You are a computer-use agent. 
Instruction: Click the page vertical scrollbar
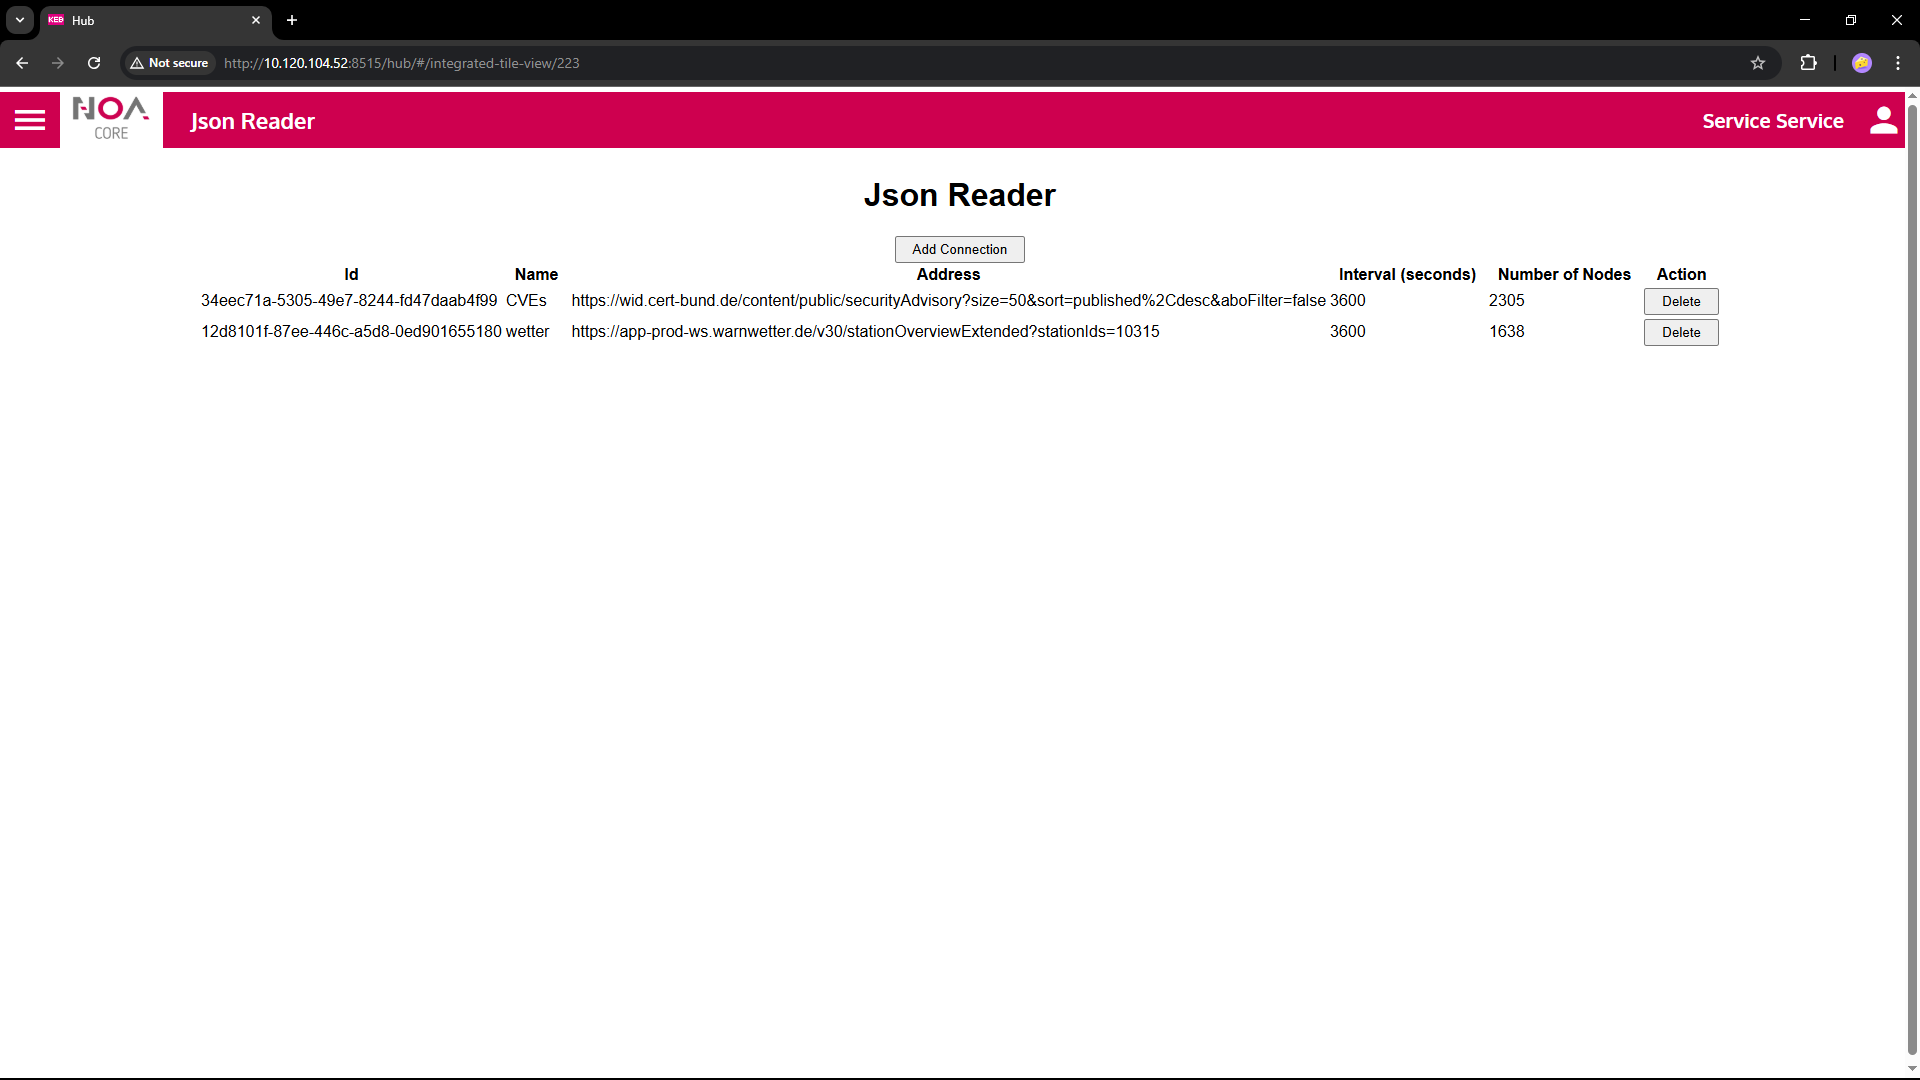pos(1912,580)
